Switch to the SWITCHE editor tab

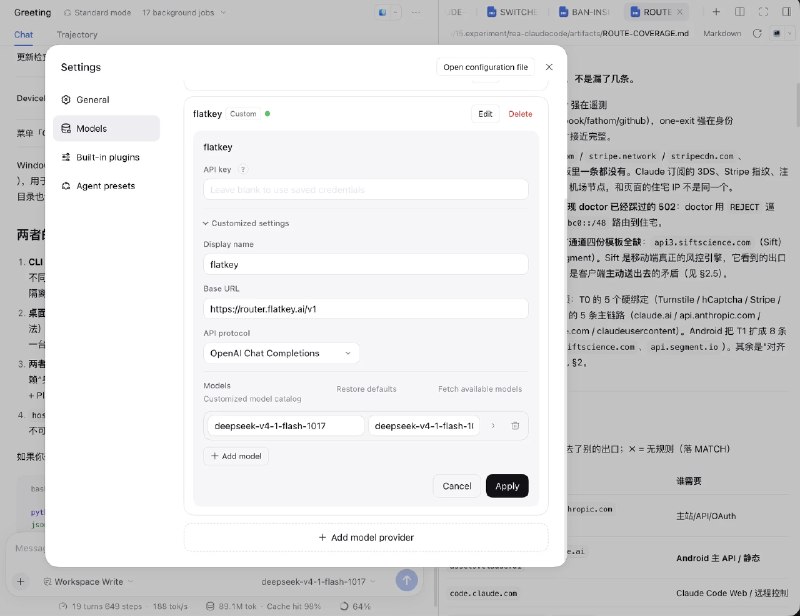512,12
